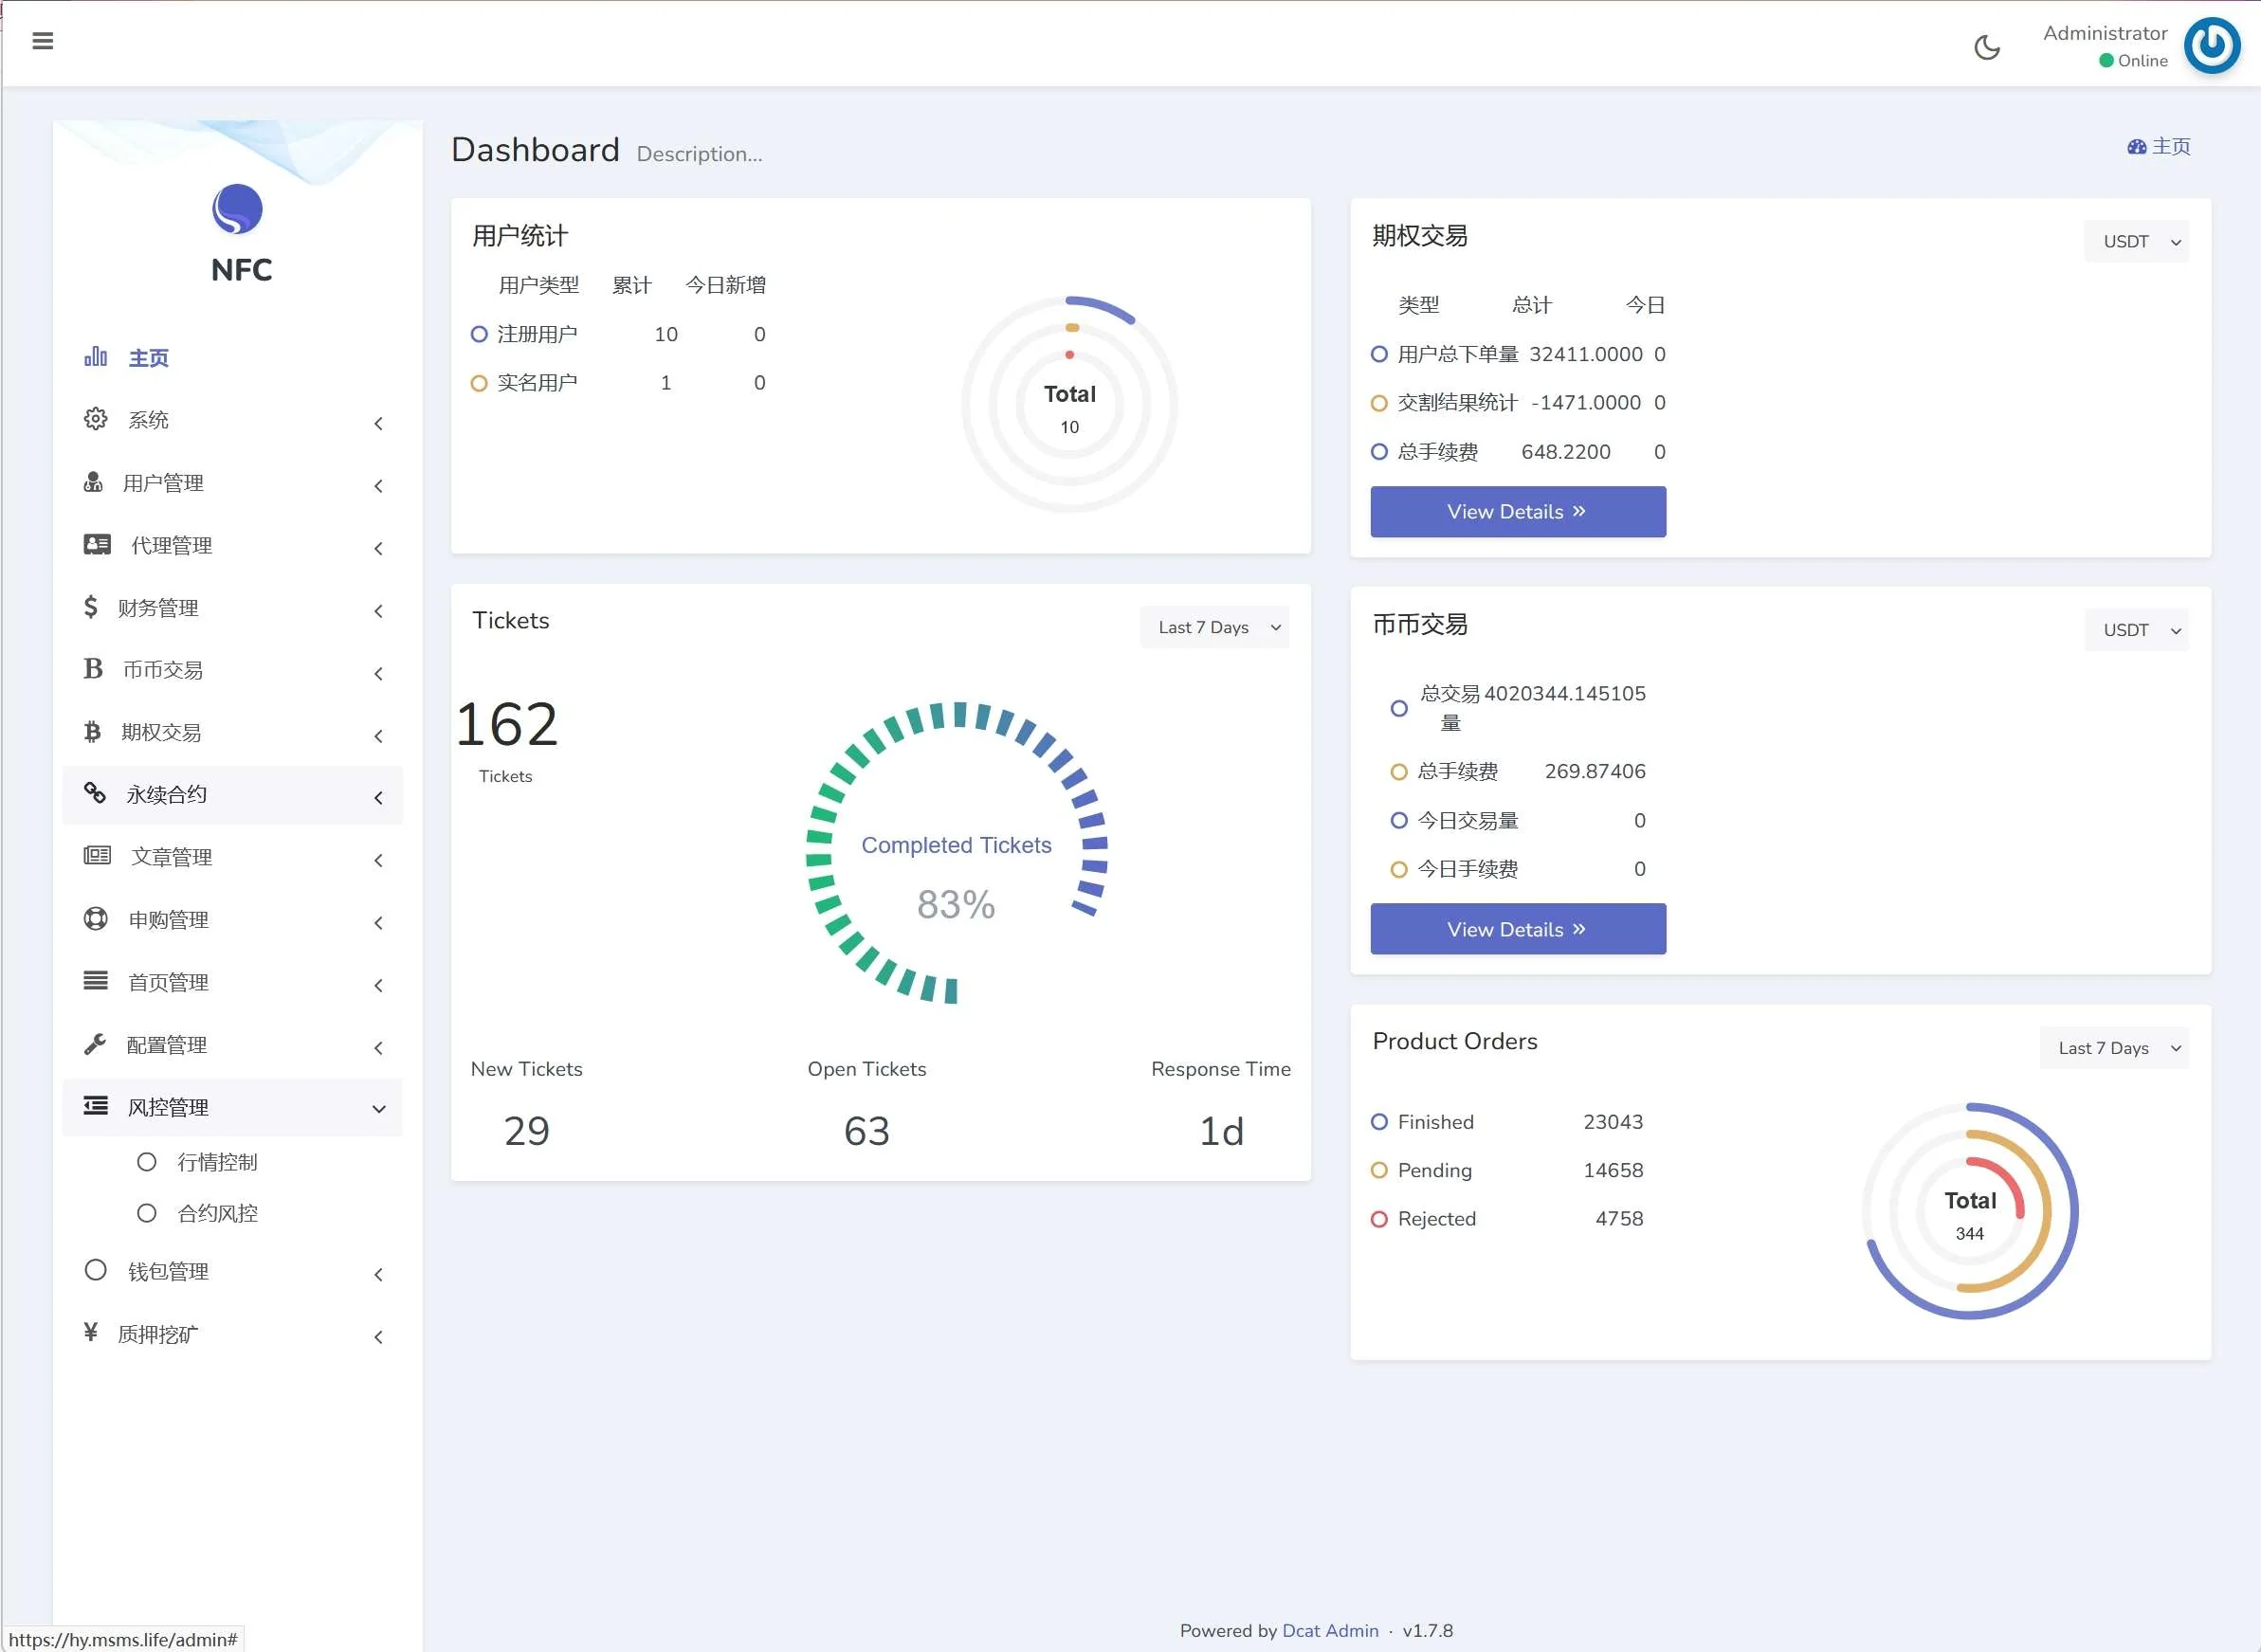Open the Tickets Last 7 Days dropdown
This screenshot has width=2261, height=1652.
point(1214,627)
